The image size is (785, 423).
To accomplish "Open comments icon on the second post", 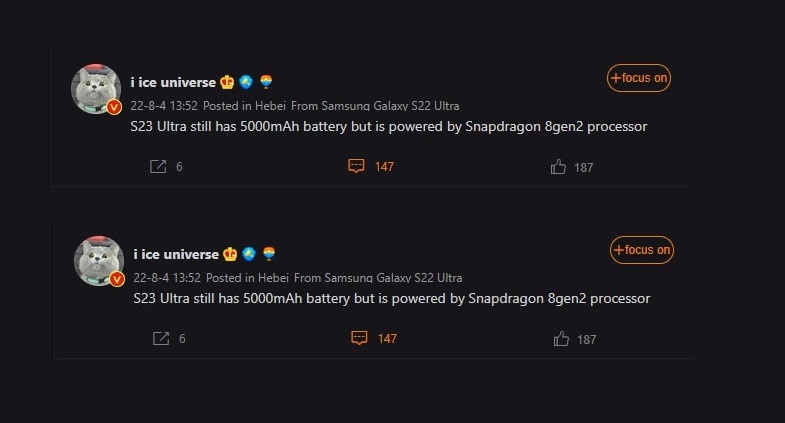I will 359,338.
